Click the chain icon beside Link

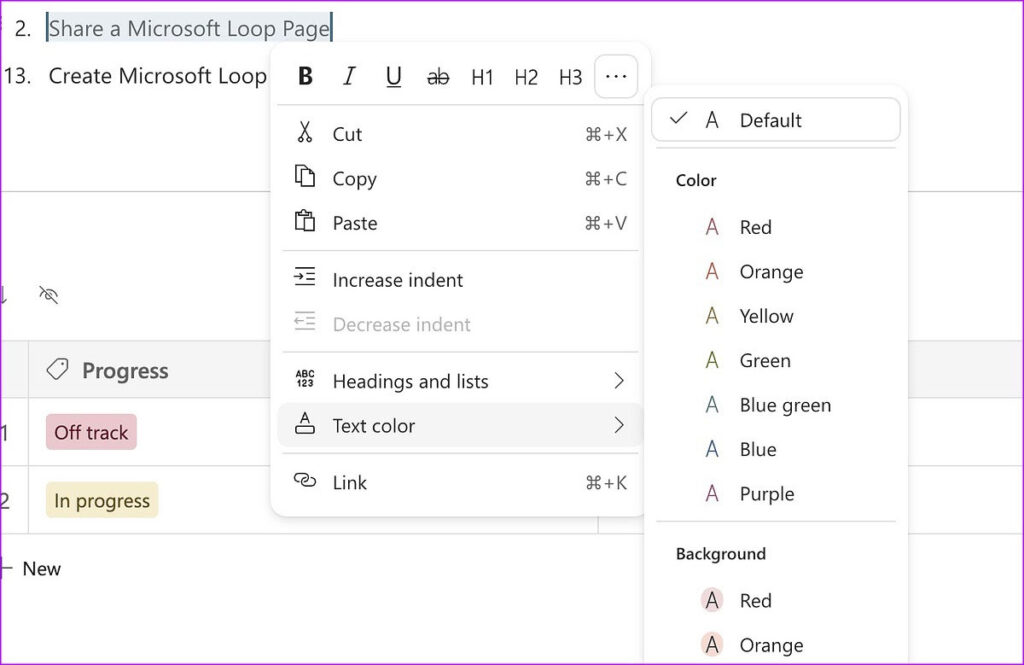tap(305, 482)
